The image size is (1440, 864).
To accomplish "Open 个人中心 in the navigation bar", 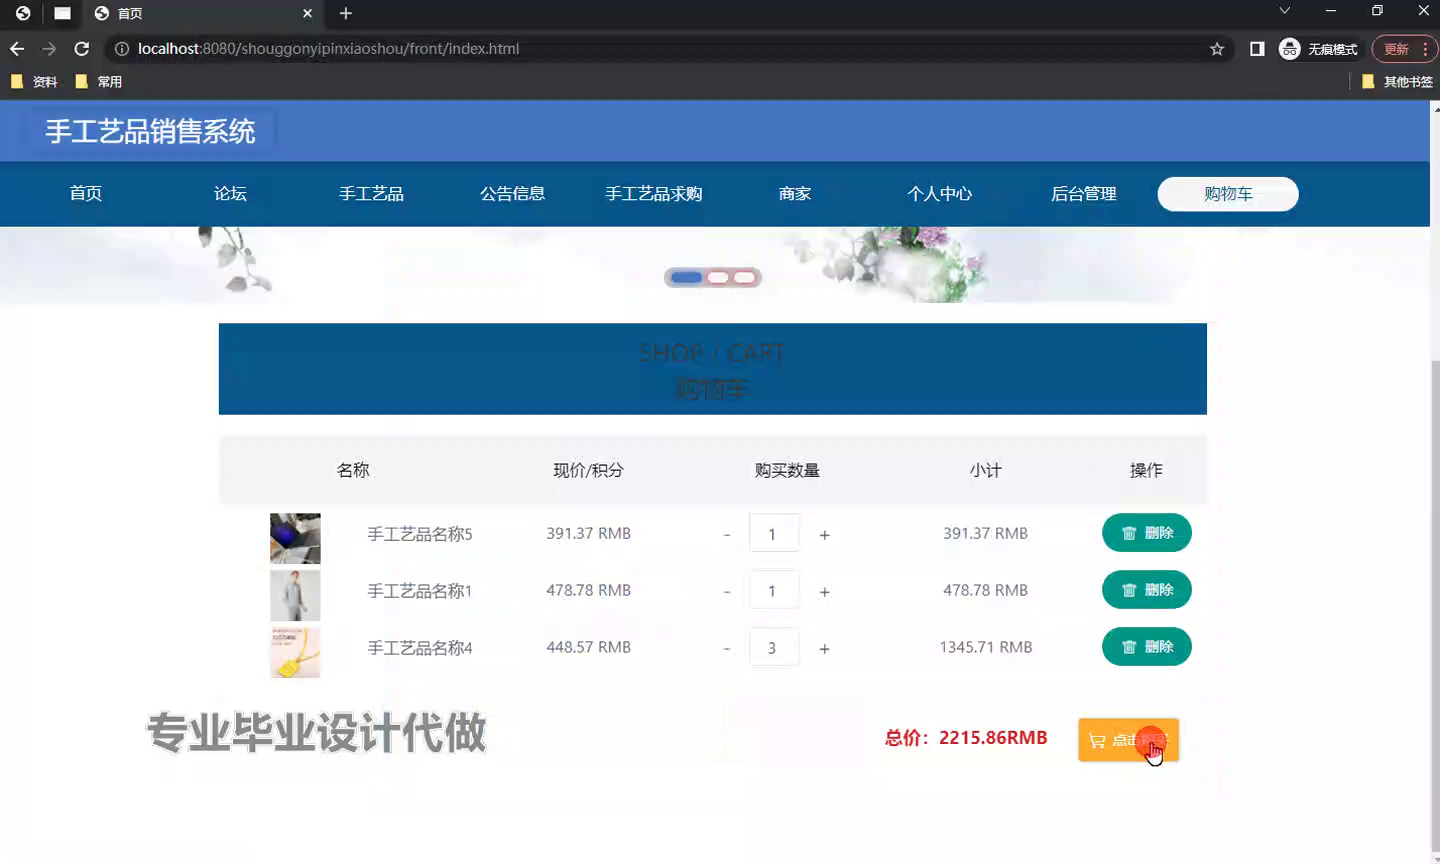I will point(939,194).
